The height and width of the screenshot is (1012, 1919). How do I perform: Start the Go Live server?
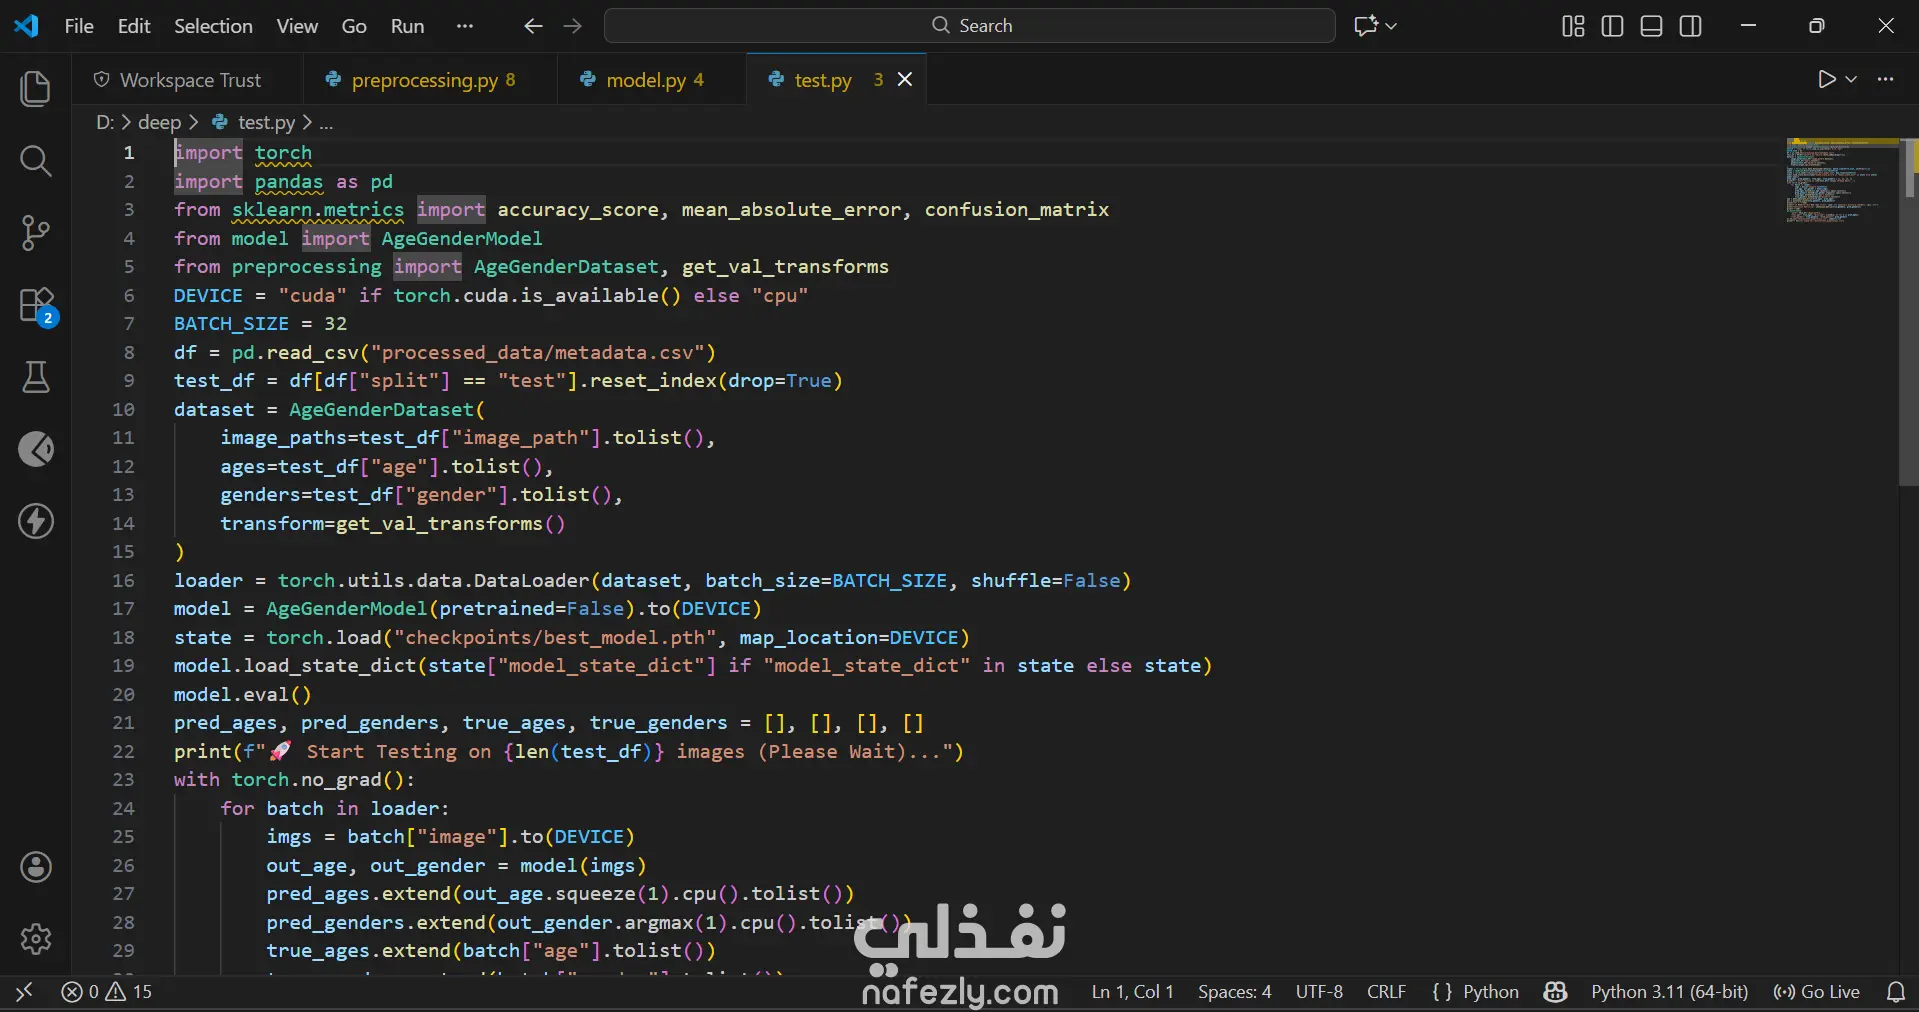[1817, 992]
